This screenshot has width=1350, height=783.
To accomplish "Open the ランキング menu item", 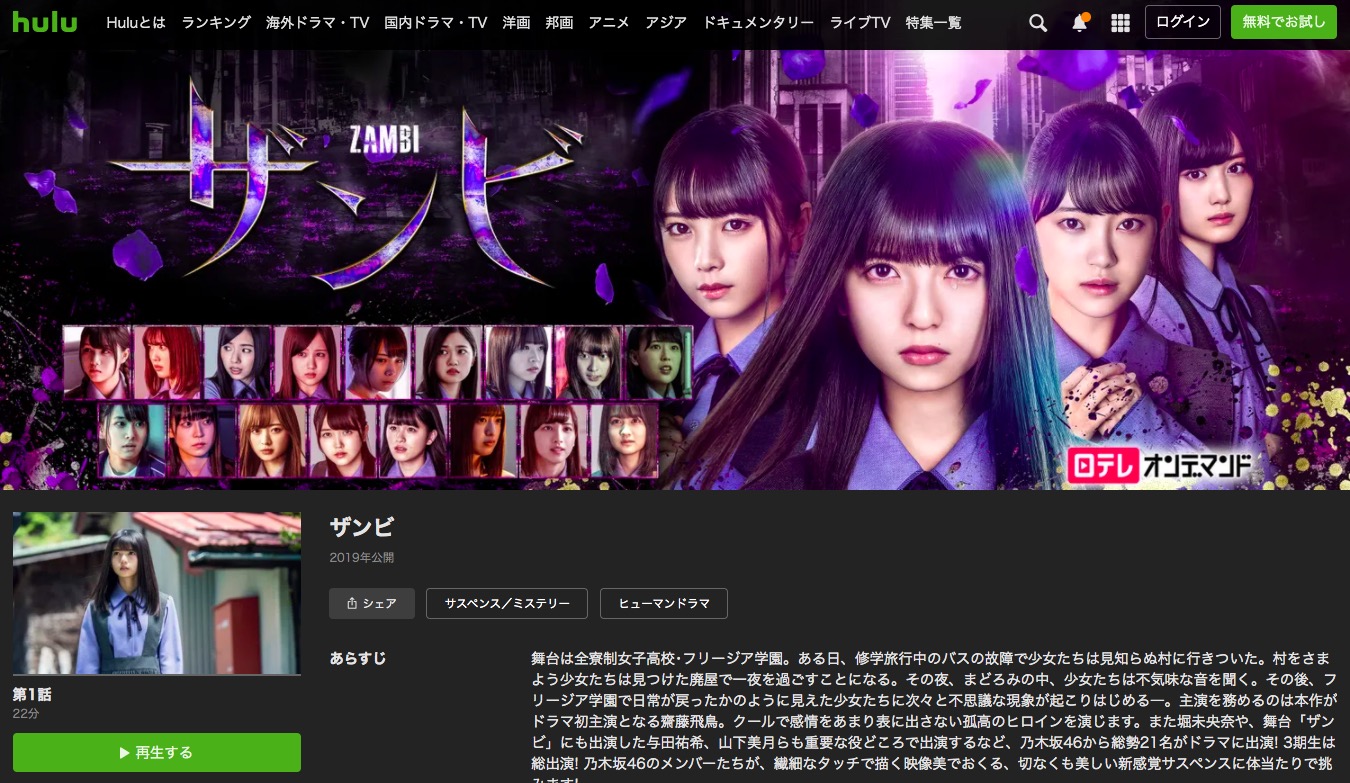I will pyautogui.click(x=216, y=22).
